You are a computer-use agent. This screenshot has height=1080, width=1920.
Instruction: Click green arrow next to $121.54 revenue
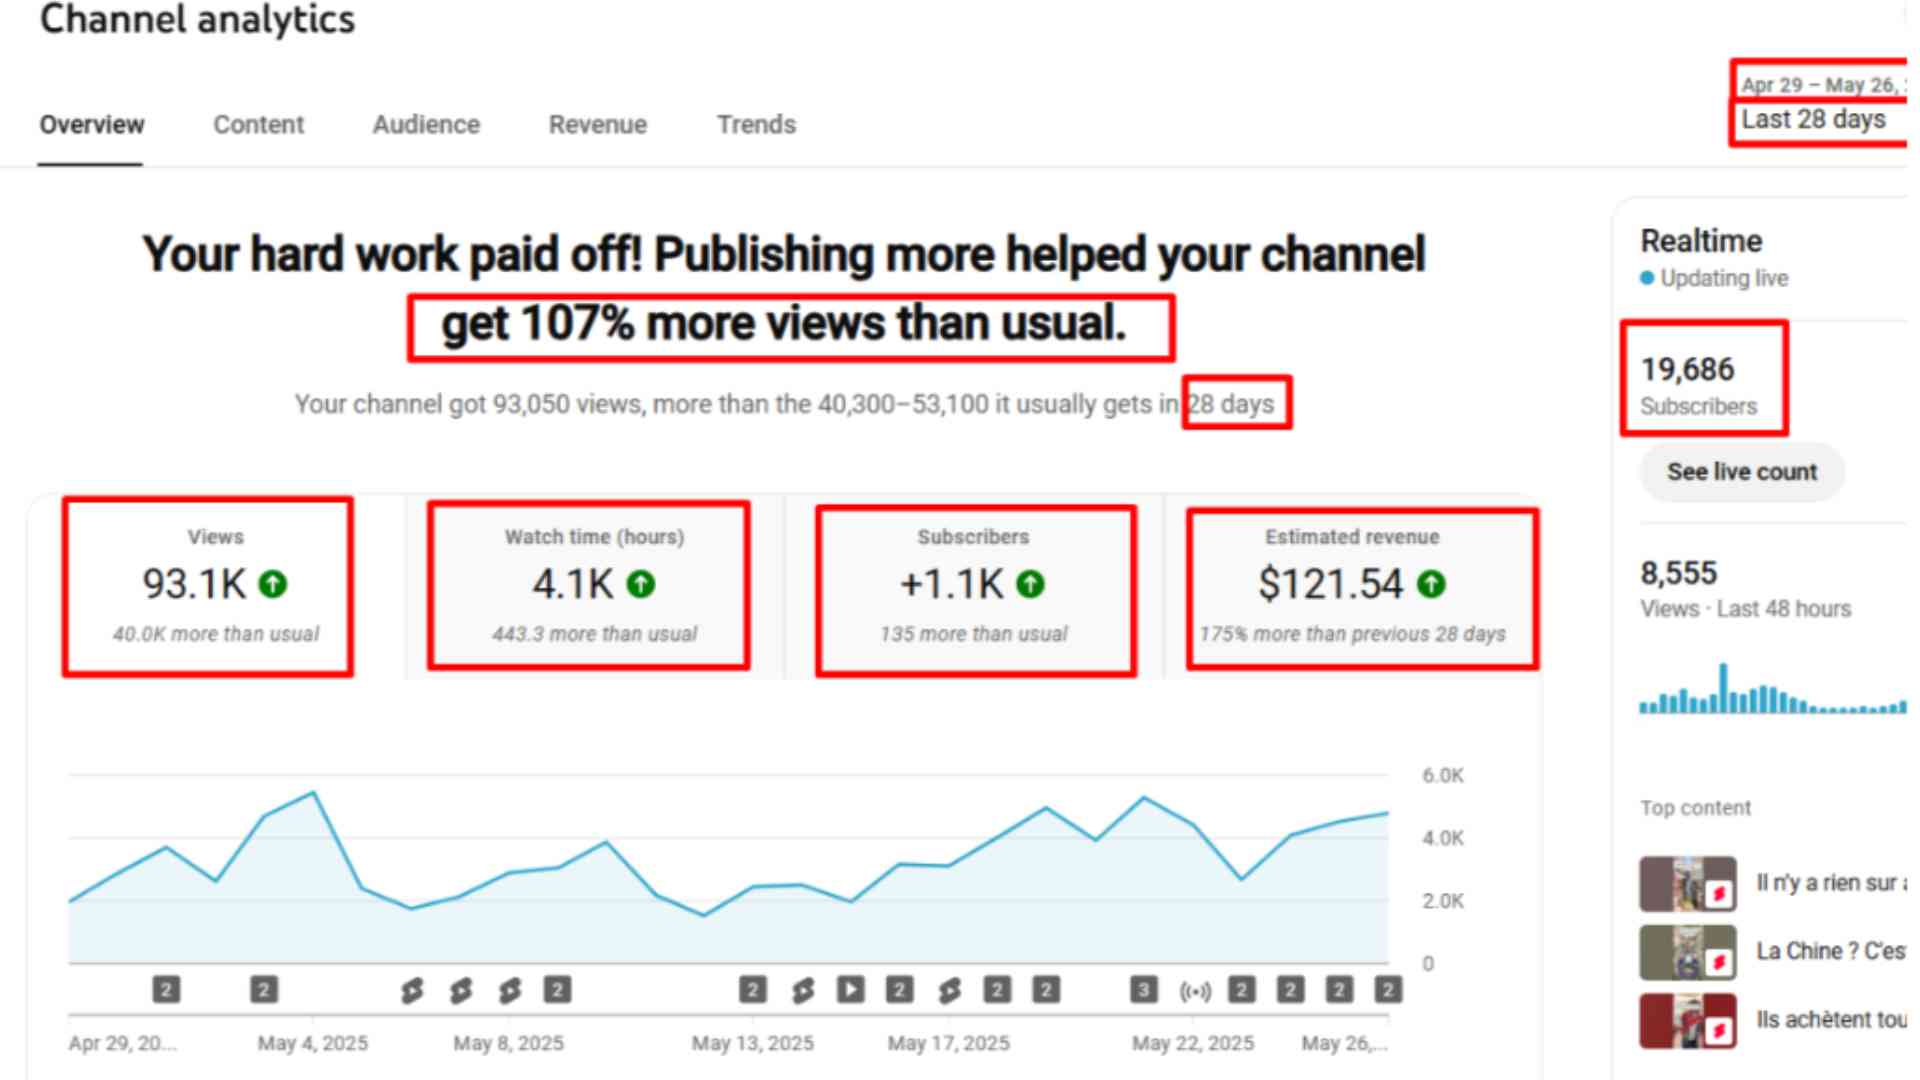click(x=1431, y=584)
